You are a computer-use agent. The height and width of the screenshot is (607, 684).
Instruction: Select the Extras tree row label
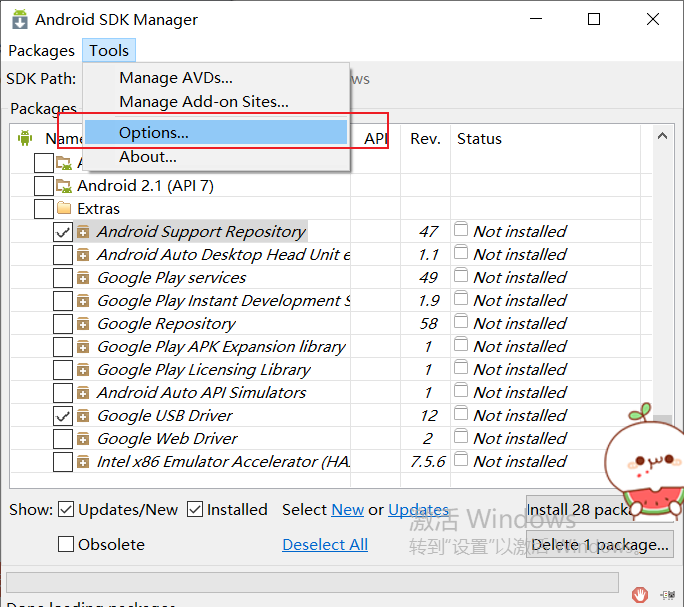[x=98, y=209]
